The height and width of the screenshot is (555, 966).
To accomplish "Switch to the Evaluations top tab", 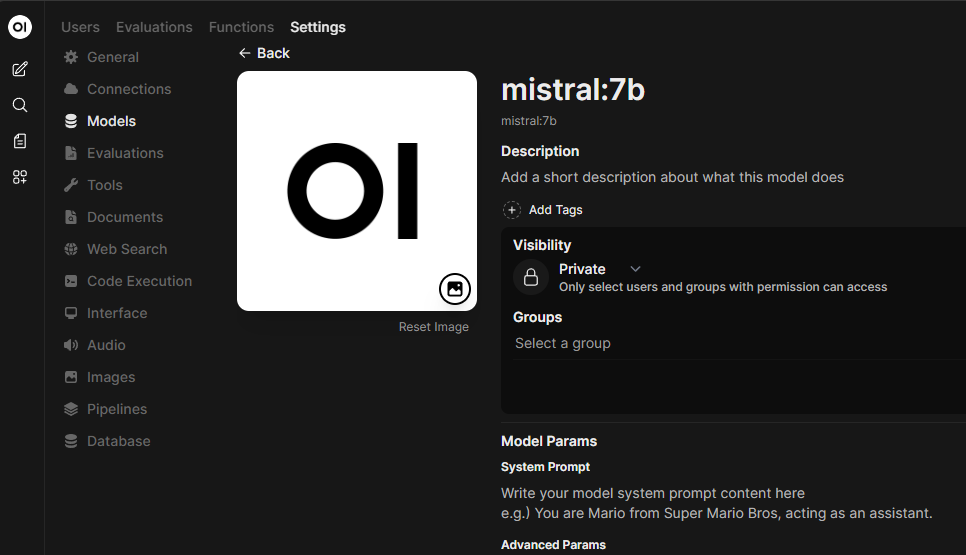I will (154, 27).
